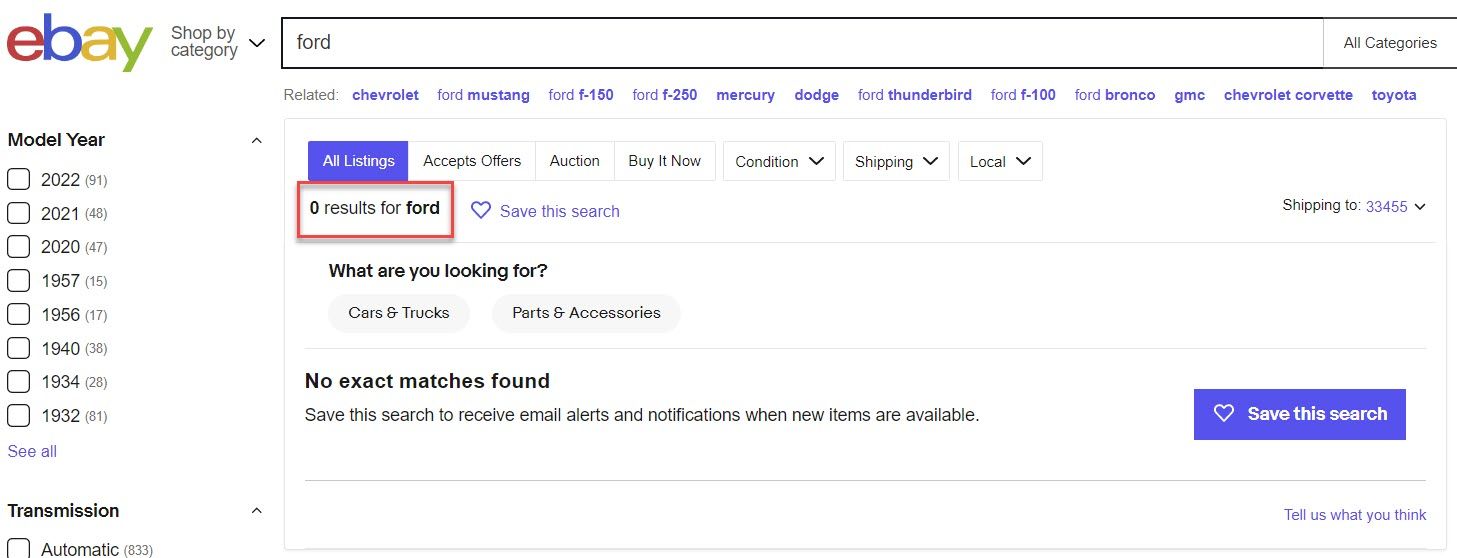The width and height of the screenshot is (1457, 558).
Task: Tick the 1957 model year checkbox
Action: [x=19, y=281]
